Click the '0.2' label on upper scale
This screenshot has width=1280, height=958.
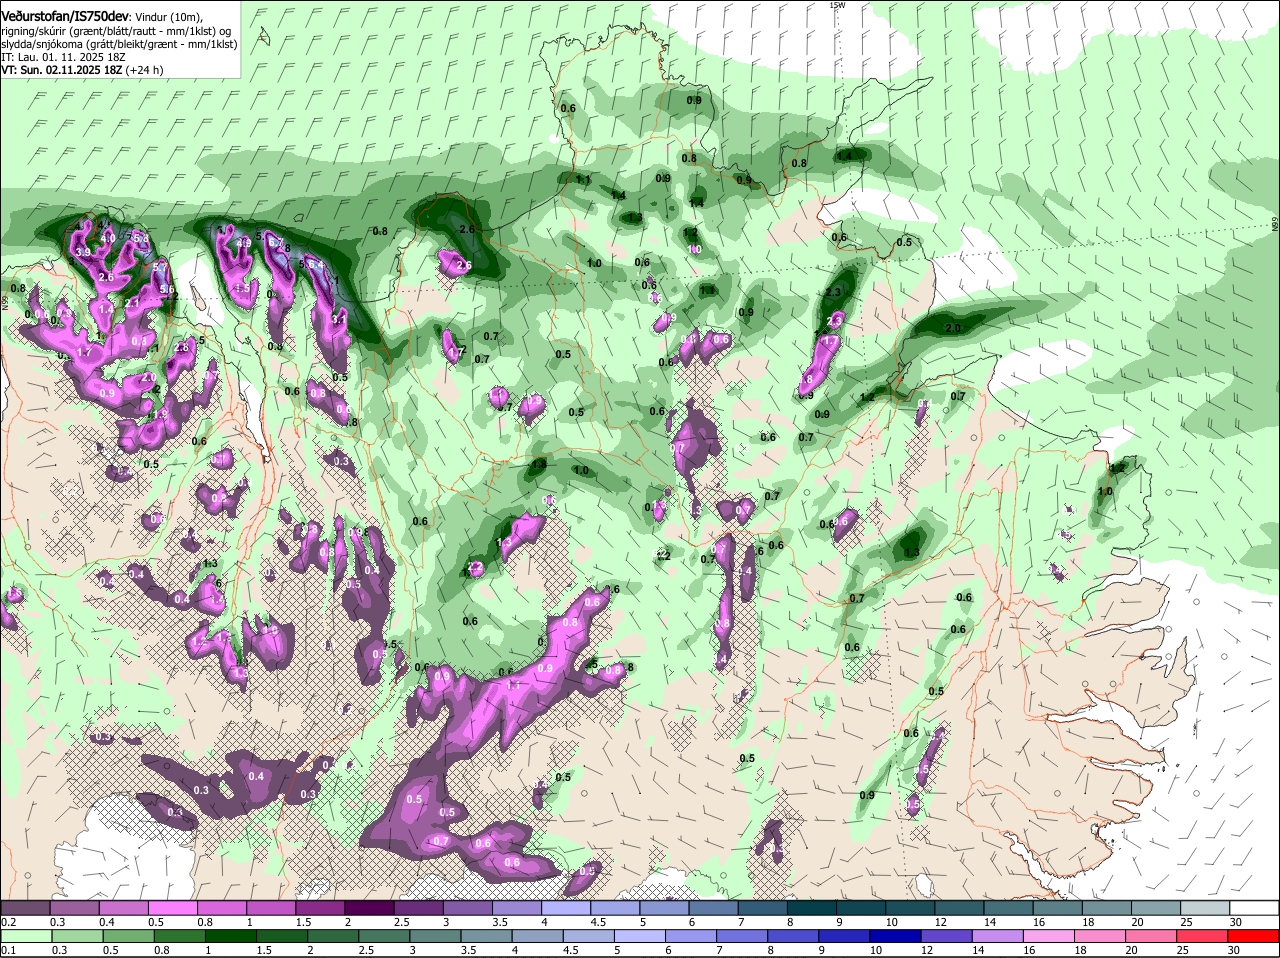[x=8, y=921]
